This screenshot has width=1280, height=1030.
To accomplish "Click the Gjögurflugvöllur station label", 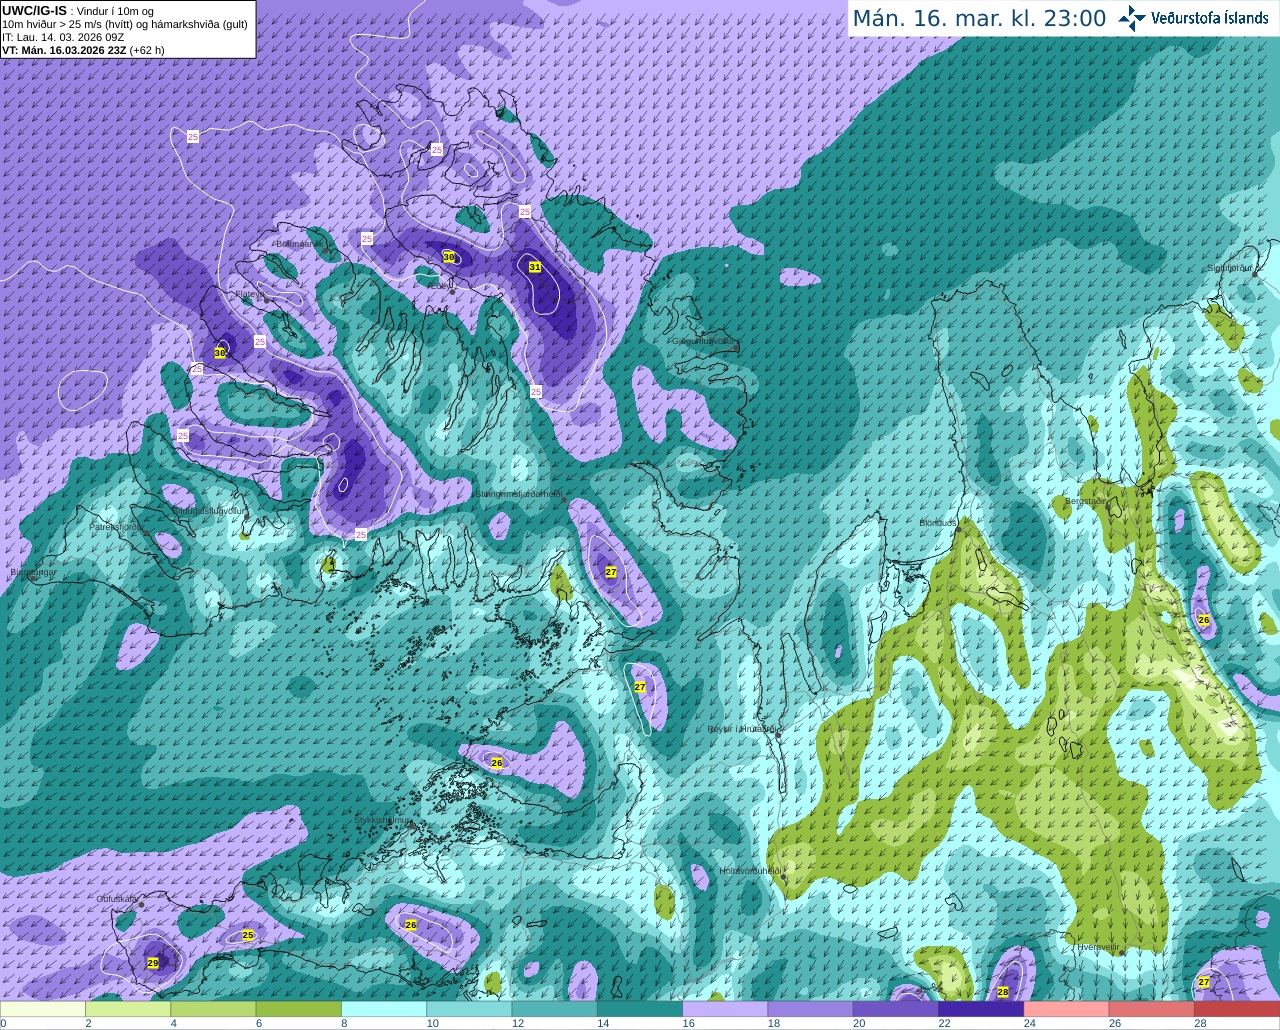I will (x=704, y=341).
